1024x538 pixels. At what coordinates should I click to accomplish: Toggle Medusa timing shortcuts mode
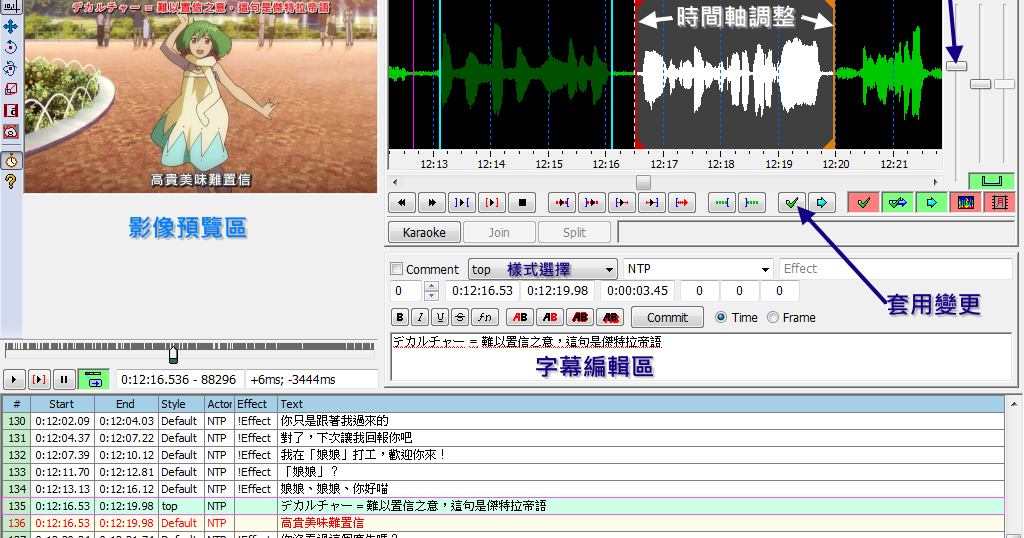pyautogui.click(x=999, y=202)
